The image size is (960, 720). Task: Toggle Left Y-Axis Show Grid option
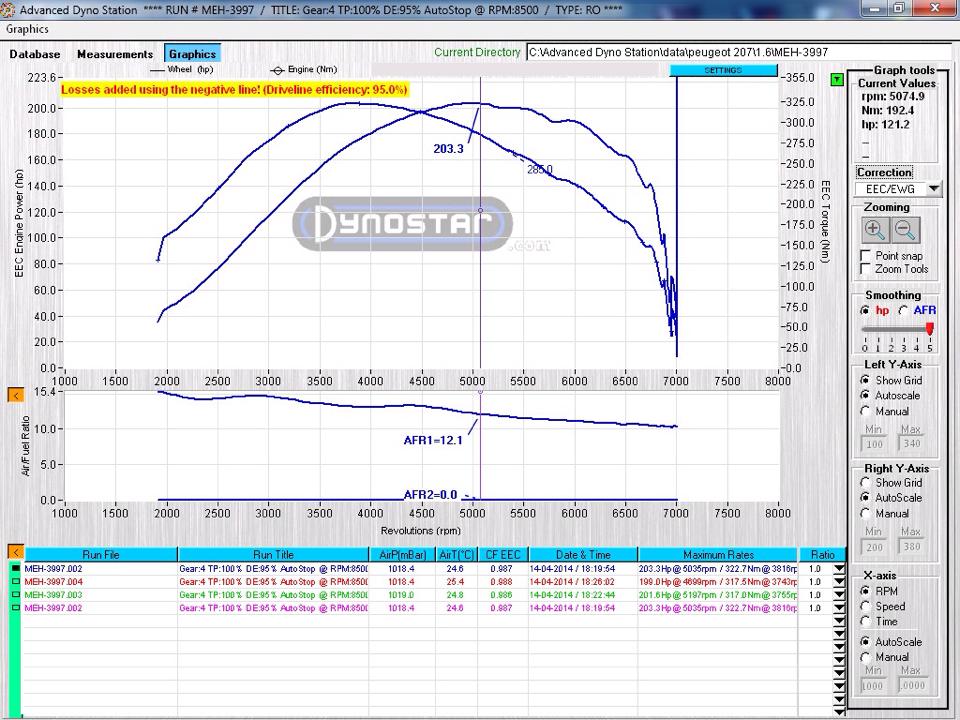pos(865,380)
